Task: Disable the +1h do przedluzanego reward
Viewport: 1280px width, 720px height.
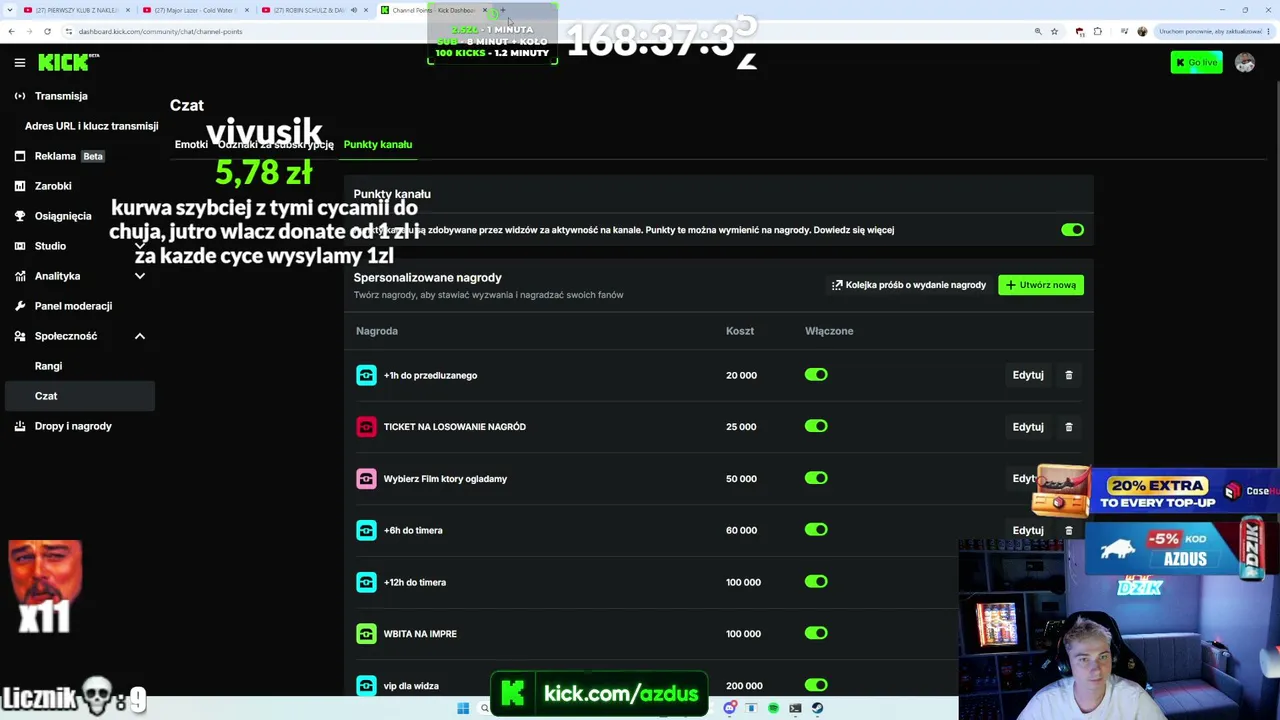Action: click(x=816, y=375)
